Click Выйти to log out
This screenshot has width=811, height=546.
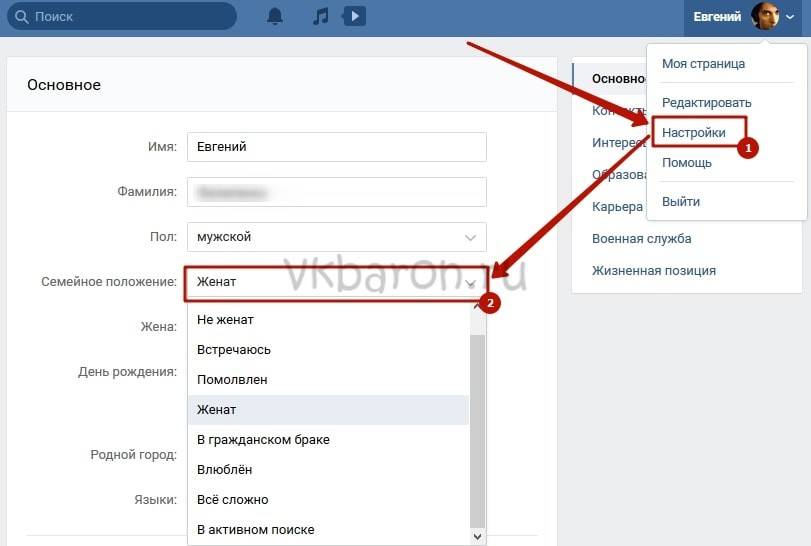click(681, 201)
